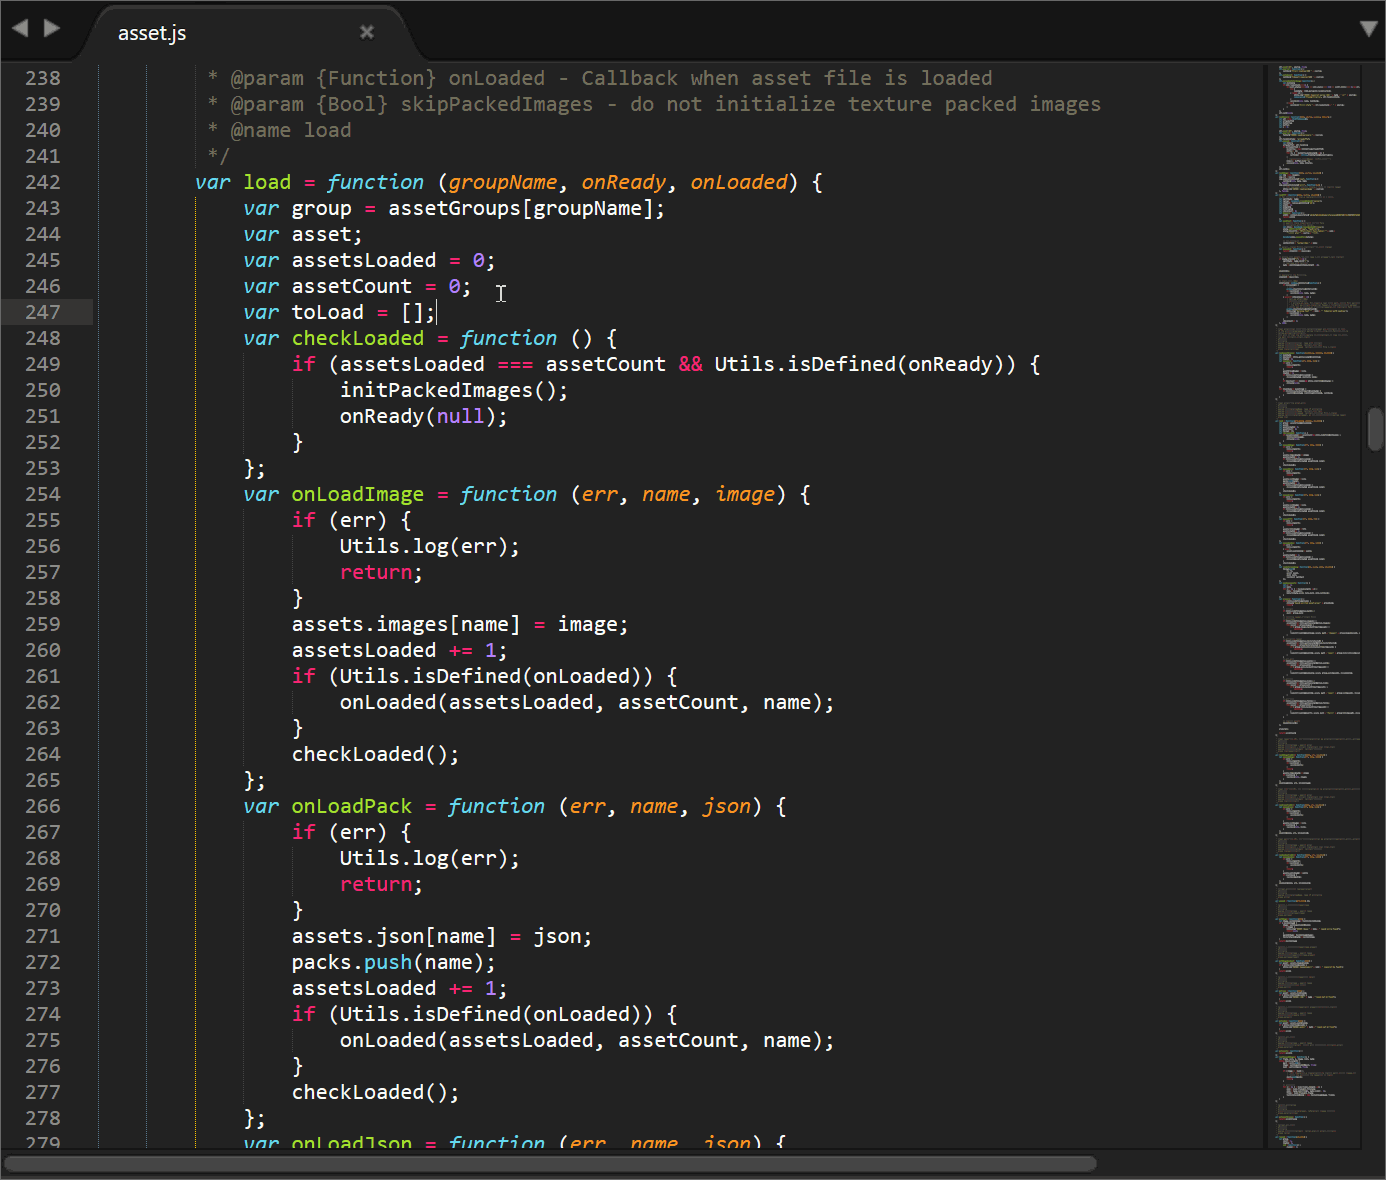1386x1180 pixels.
Task: Click line number 266 in the gutter
Action: click(x=42, y=806)
